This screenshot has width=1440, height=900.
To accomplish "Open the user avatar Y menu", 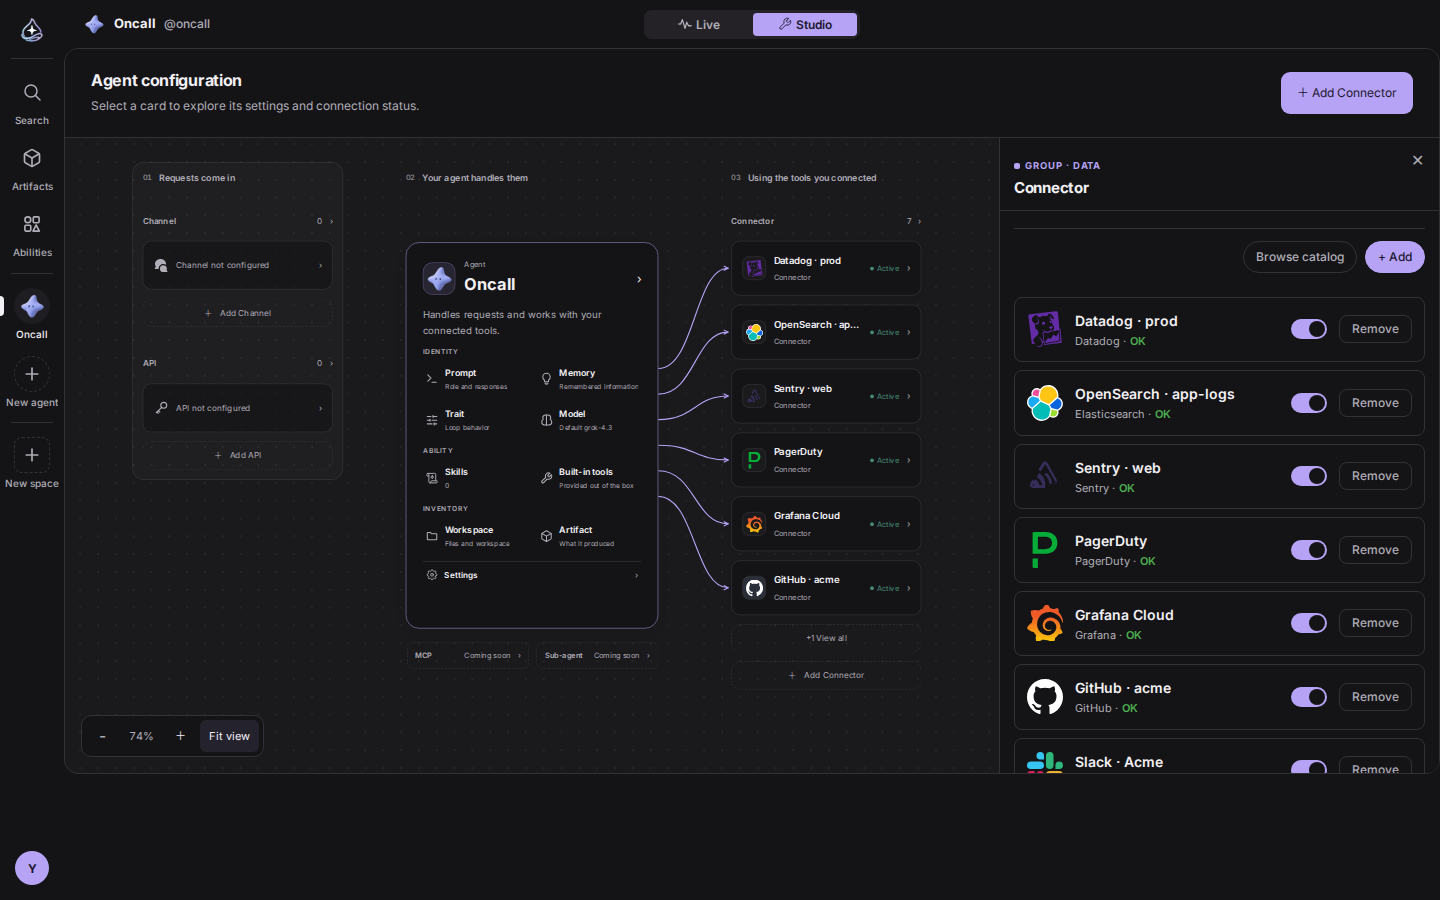I will 32,868.
